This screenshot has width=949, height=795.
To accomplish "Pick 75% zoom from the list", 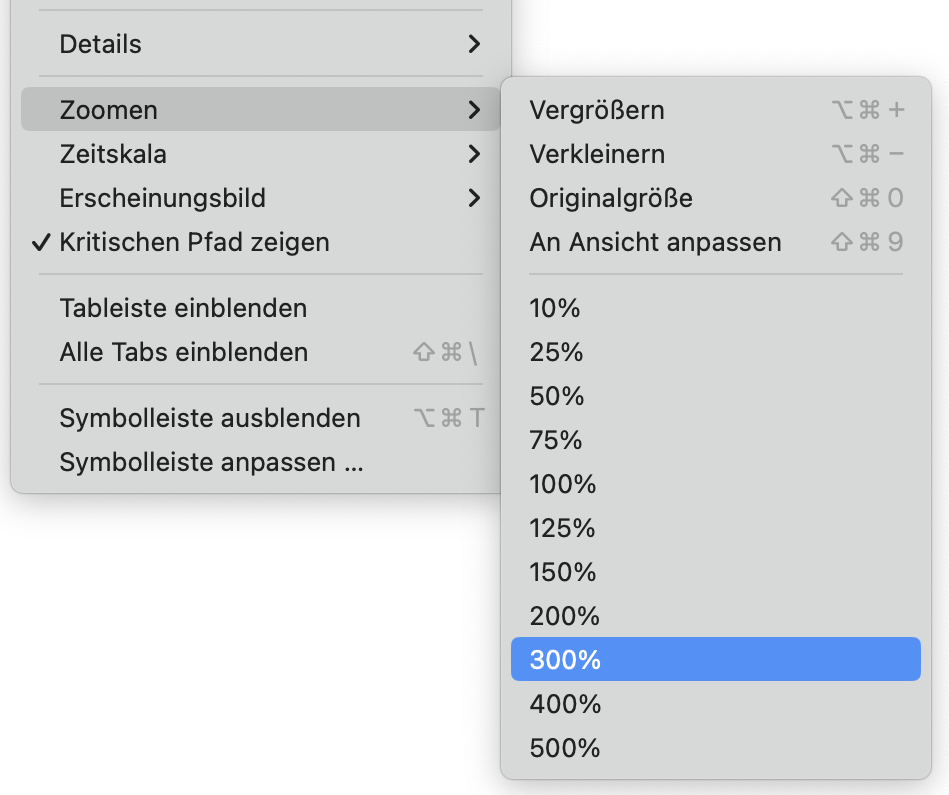I will coord(556,440).
